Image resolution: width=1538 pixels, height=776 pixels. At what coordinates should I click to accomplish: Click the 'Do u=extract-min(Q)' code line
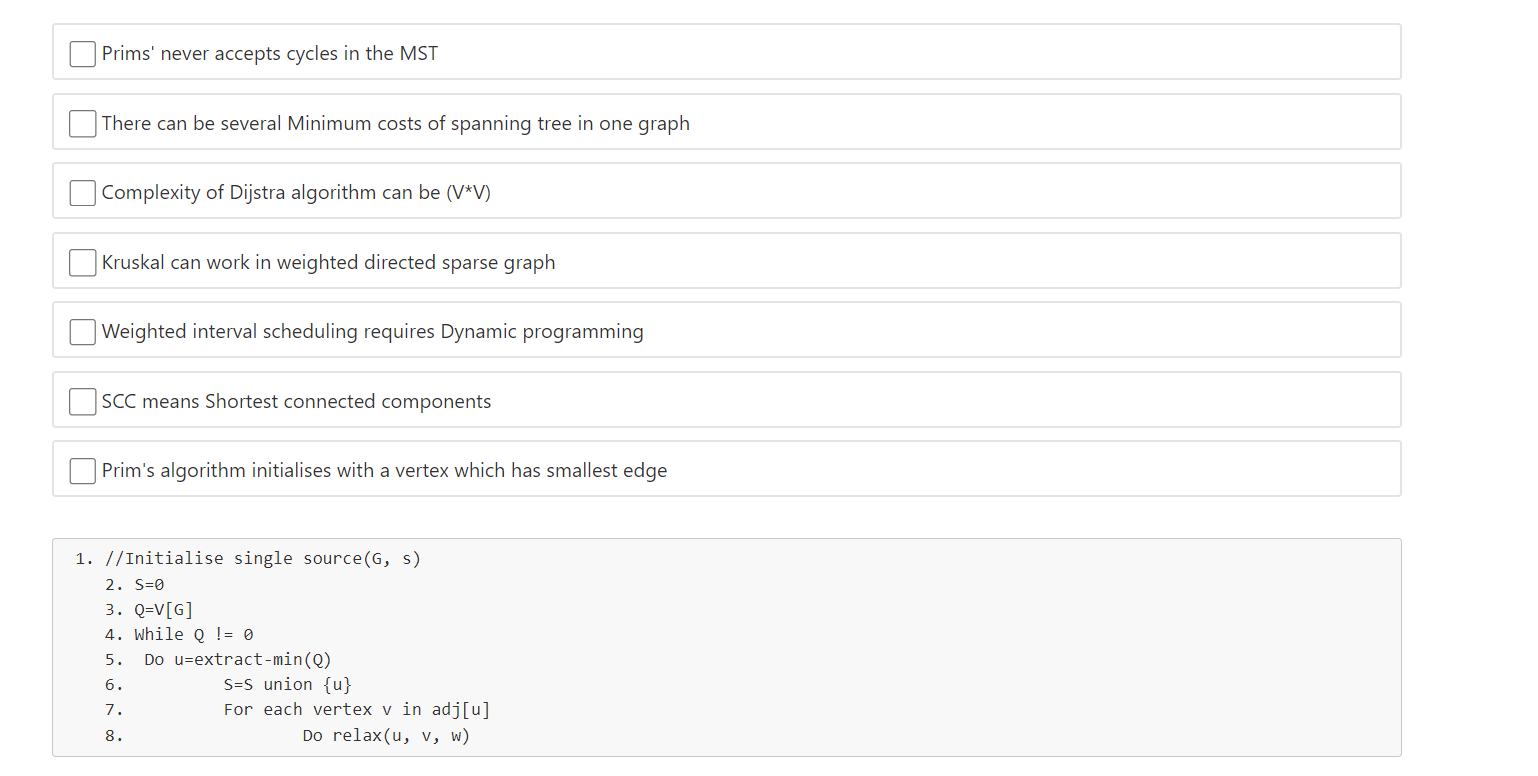[x=238, y=660]
